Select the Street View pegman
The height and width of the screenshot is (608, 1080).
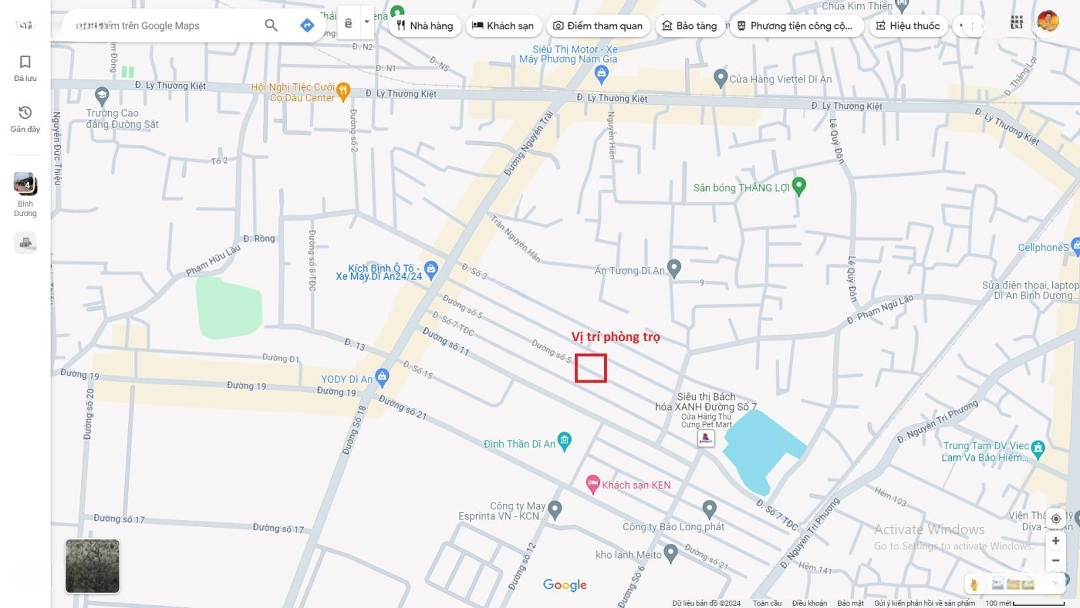tap(973, 584)
